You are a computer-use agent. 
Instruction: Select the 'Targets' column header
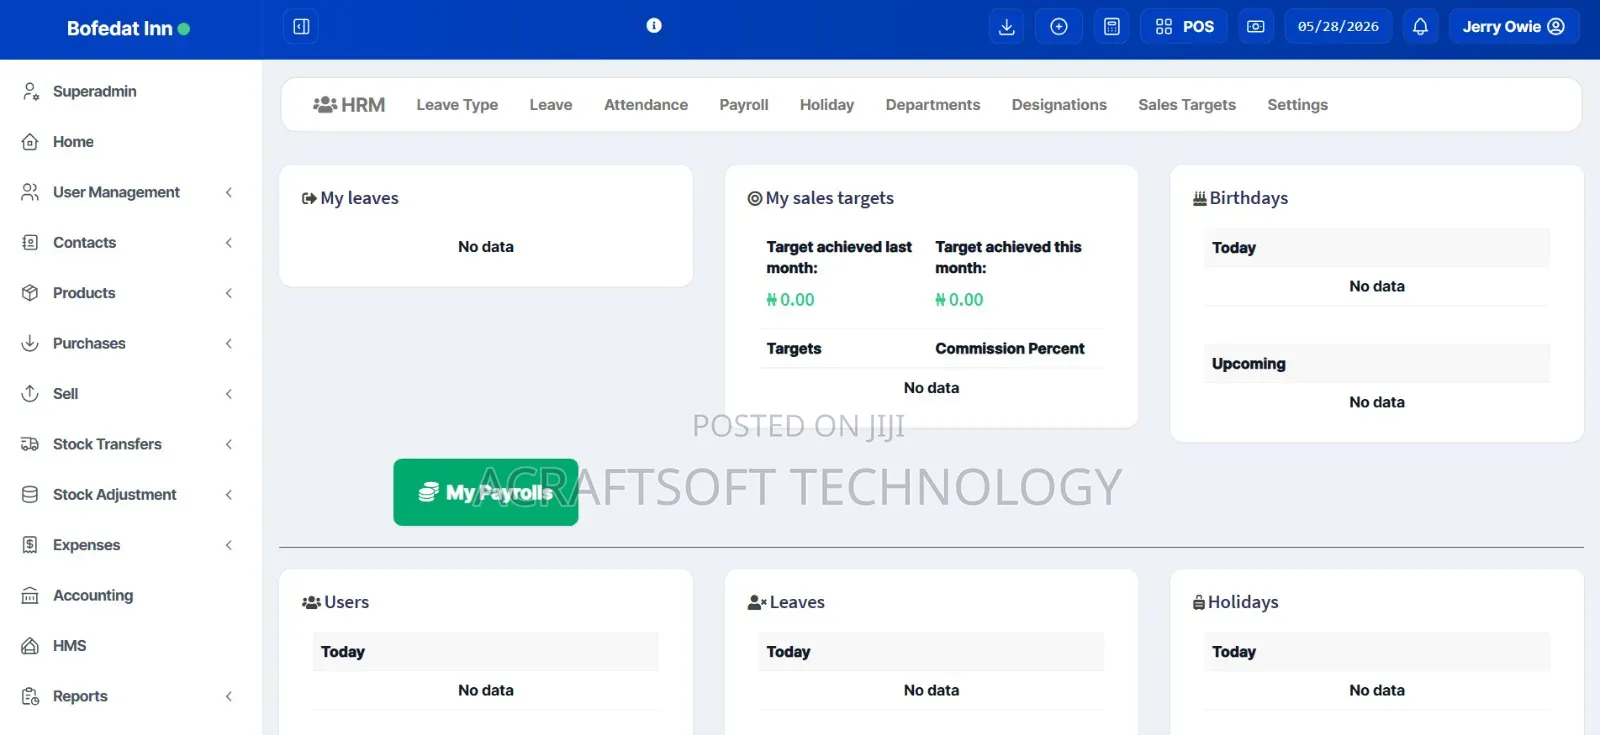click(x=794, y=349)
